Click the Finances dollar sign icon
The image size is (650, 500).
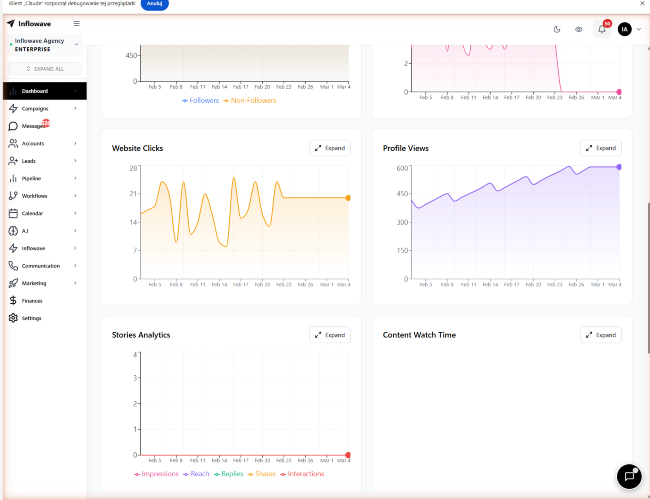point(12,300)
